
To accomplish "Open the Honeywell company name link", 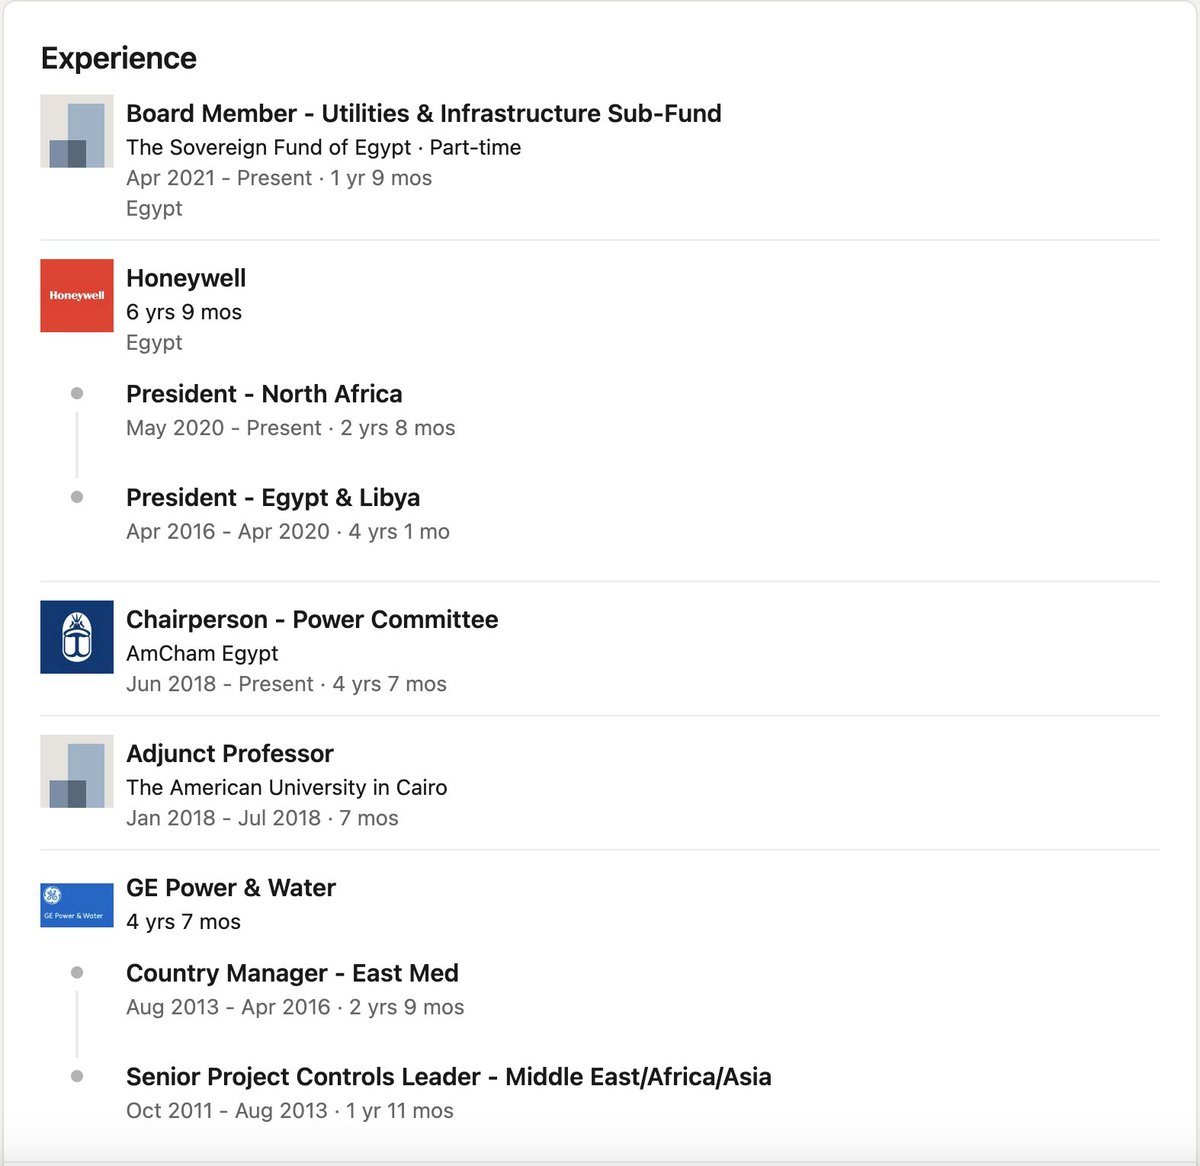I will point(186,278).
